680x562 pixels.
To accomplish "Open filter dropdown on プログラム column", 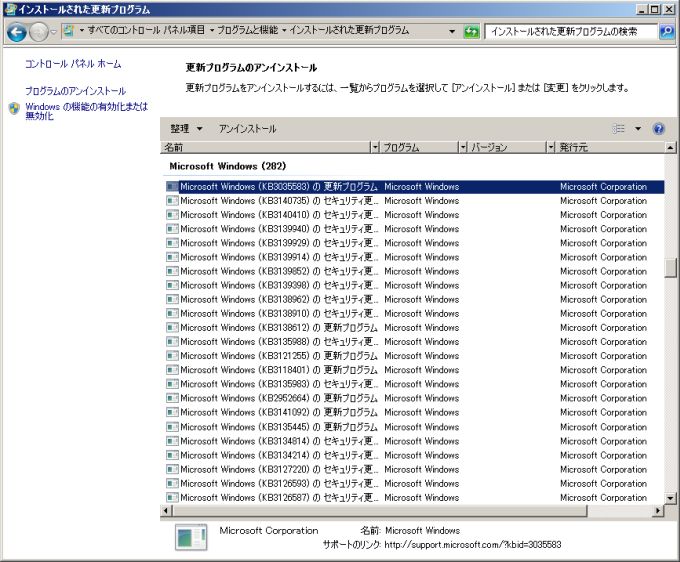I will pos(463,147).
